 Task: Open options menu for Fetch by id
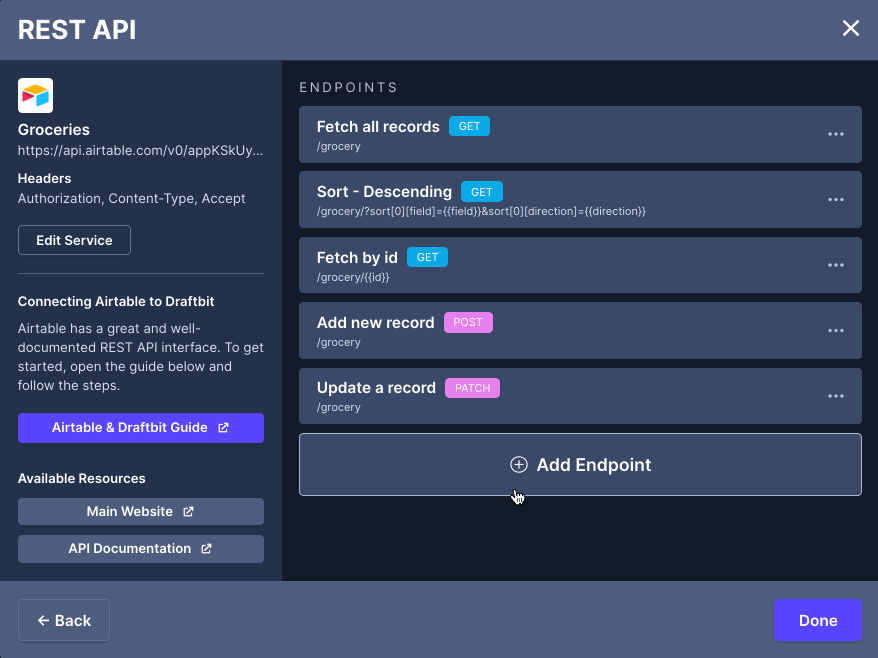click(835, 265)
